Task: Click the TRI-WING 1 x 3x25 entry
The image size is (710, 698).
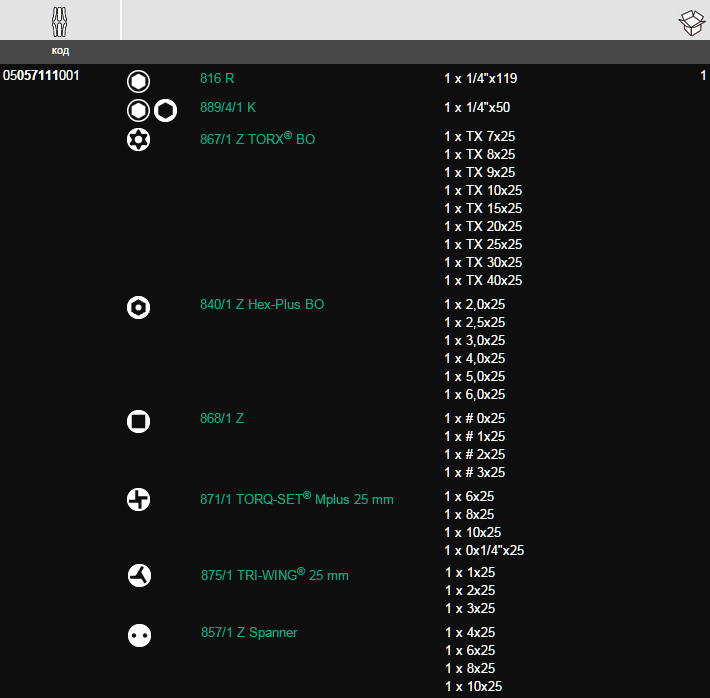Action: click(470, 608)
